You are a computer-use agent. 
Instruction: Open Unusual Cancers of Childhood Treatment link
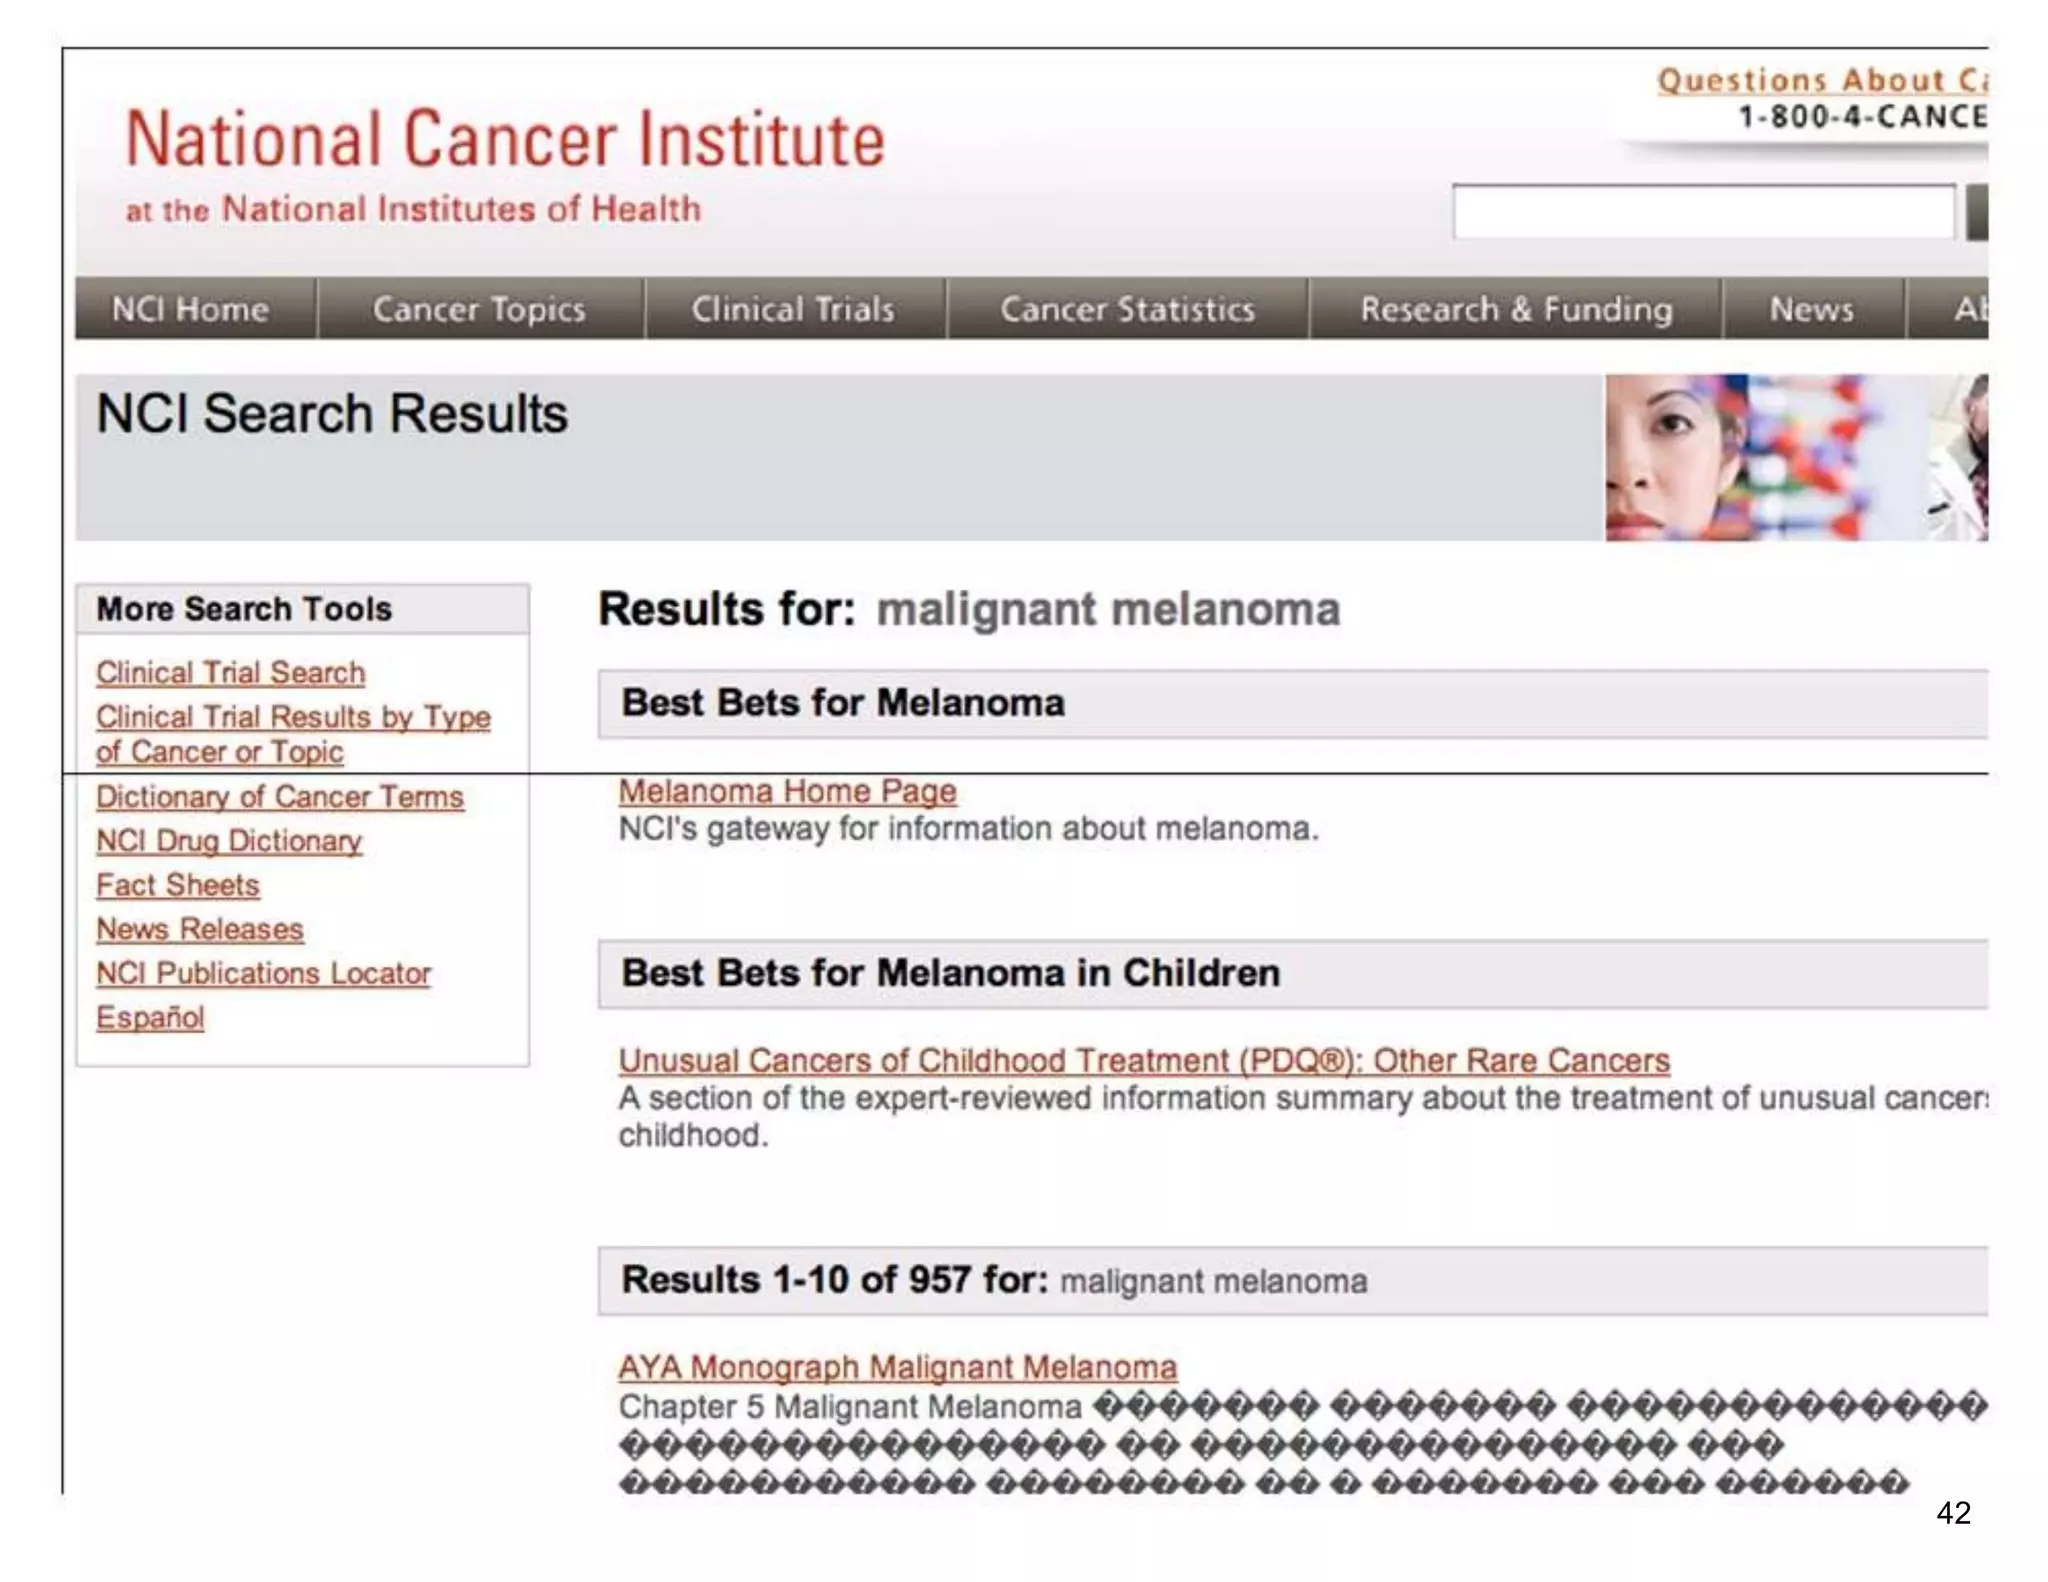point(1144,1060)
